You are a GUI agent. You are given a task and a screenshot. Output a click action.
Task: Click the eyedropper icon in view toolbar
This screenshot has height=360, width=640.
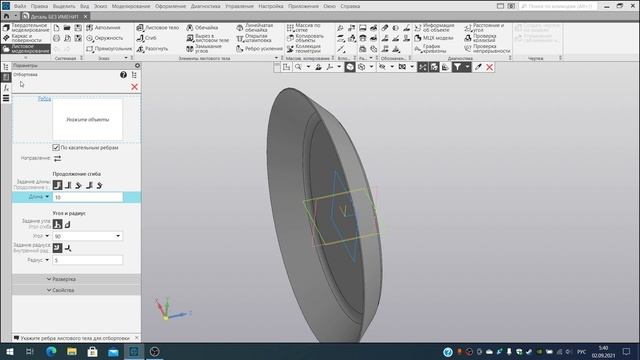[x=478, y=67]
